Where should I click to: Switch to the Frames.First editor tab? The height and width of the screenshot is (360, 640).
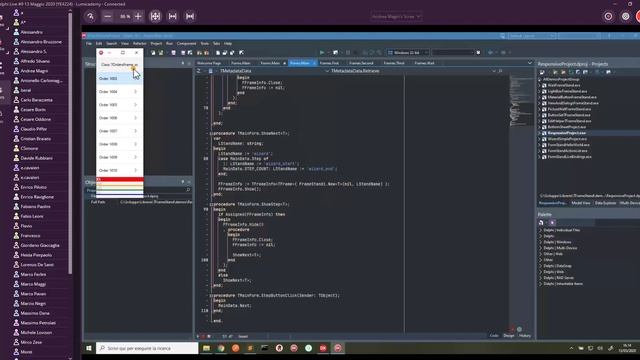point(329,63)
